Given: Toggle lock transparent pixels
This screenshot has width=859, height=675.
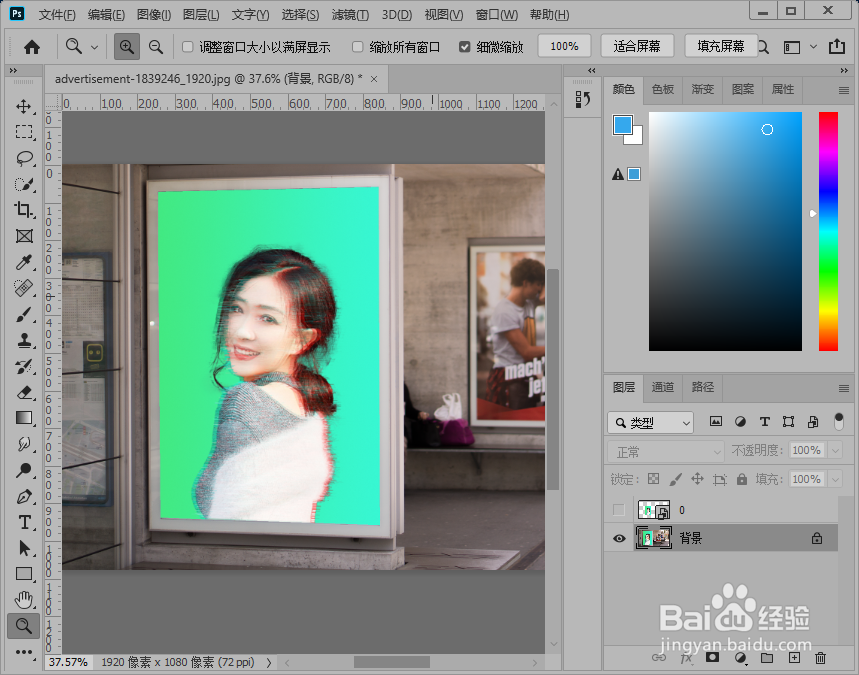Looking at the screenshot, I should point(654,479).
